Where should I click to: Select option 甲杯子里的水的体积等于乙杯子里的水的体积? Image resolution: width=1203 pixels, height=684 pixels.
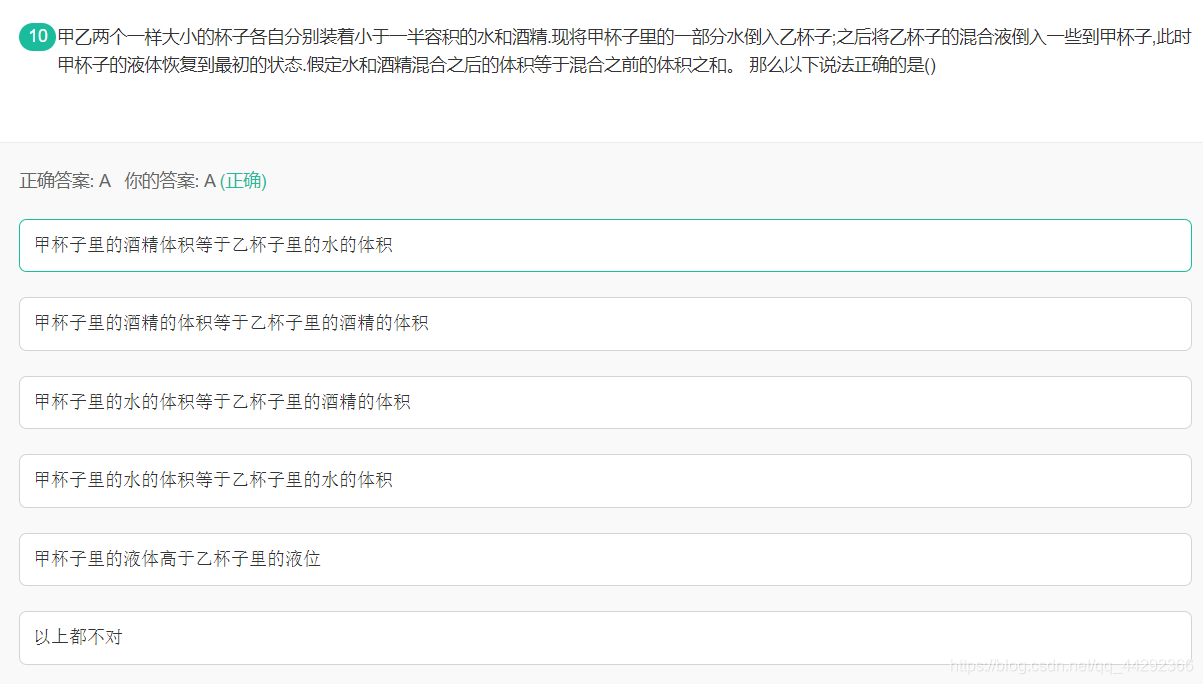click(x=605, y=480)
